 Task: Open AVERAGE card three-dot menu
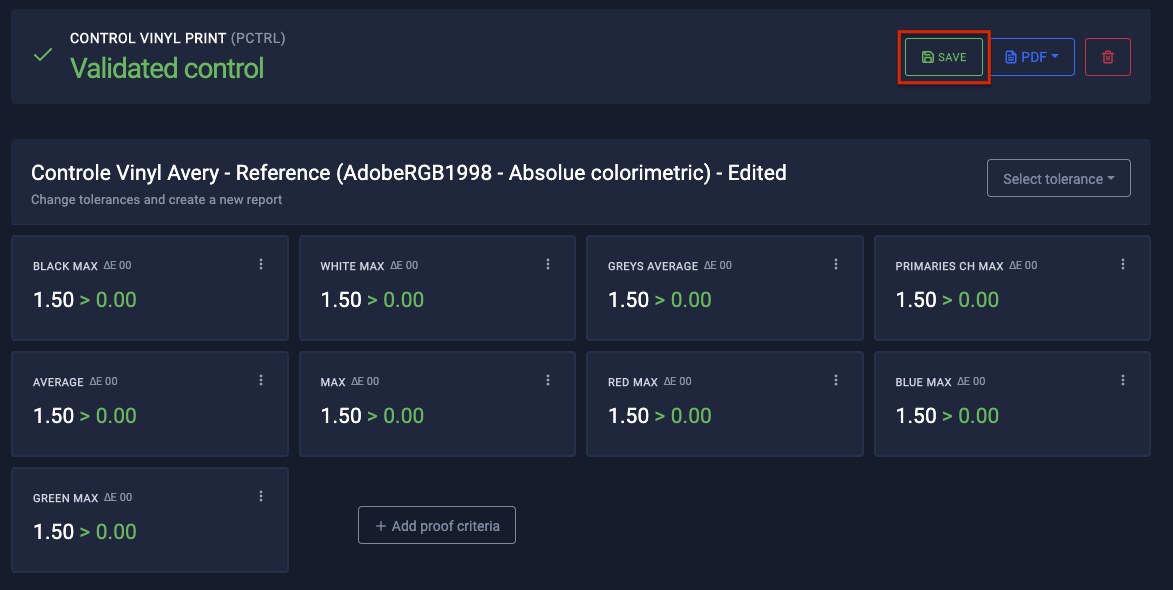261,380
